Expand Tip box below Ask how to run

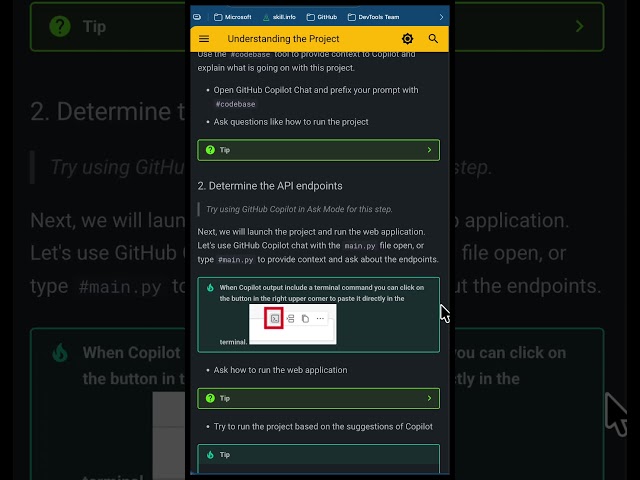pos(318,398)
